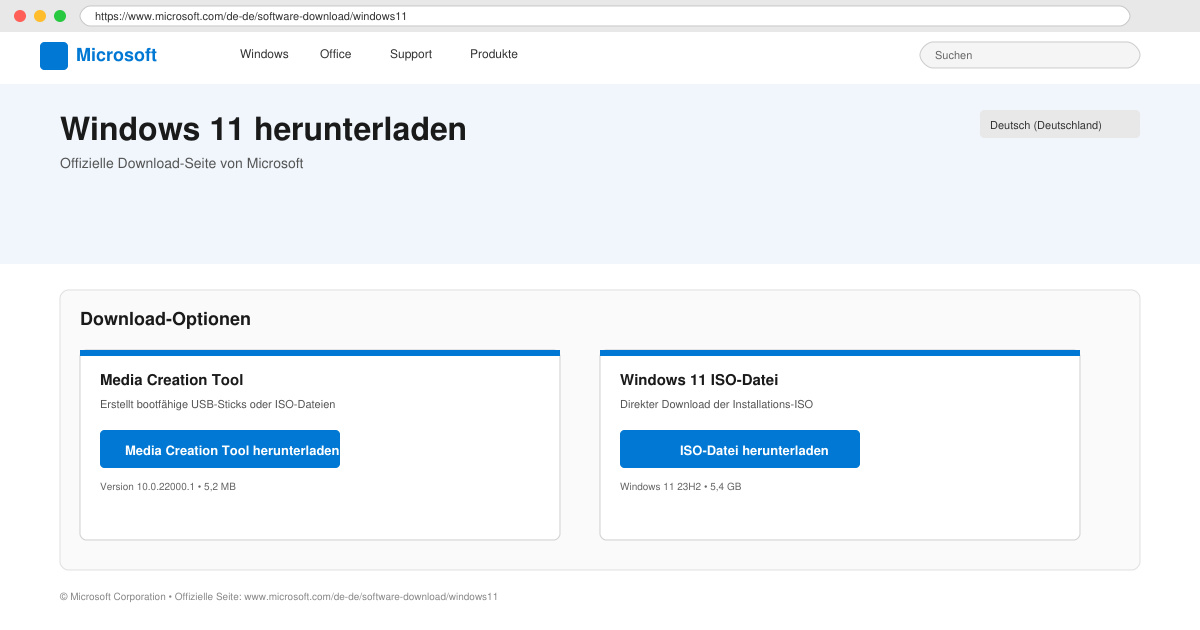
Task: Open the Office navigation menu item
Action: click(336, 54)
